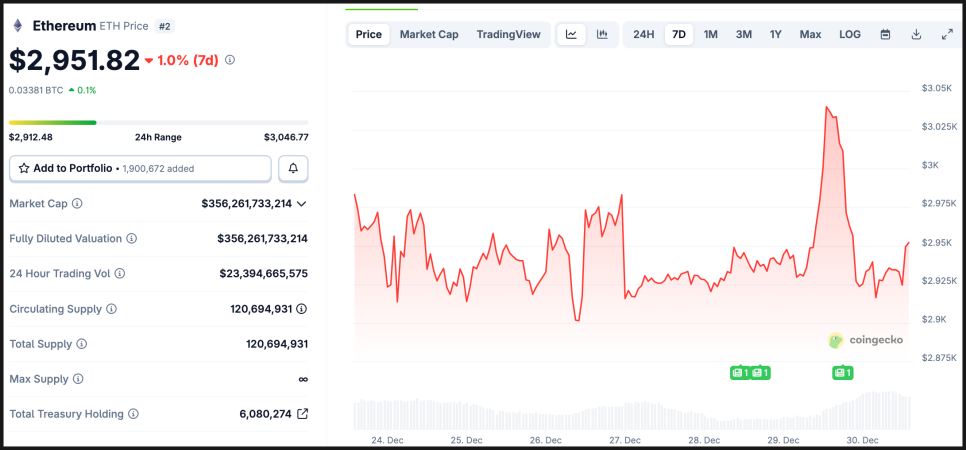The height and width of the screenshot is (450, 966).
Task: Switch to the Market Cap tab
Action: tap(429, 34)
